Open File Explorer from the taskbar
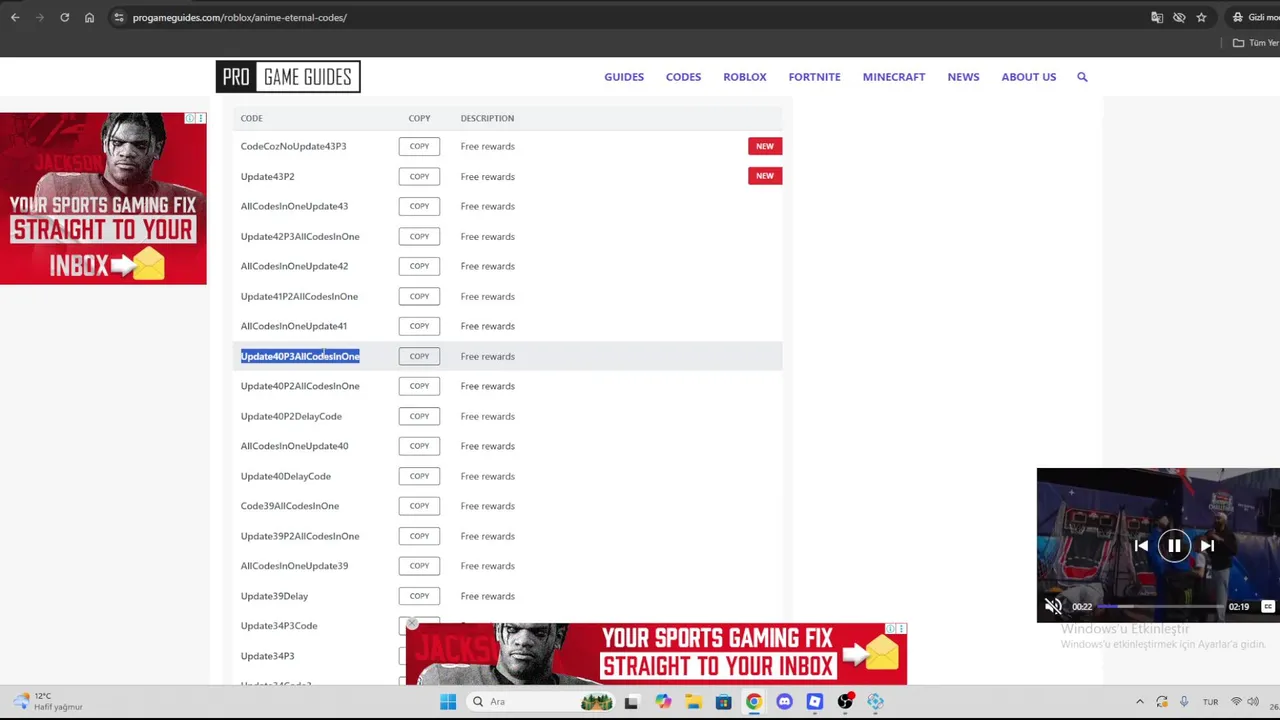Image resolution: width=1280 pixels, height=720 pixels. (693, 702)
